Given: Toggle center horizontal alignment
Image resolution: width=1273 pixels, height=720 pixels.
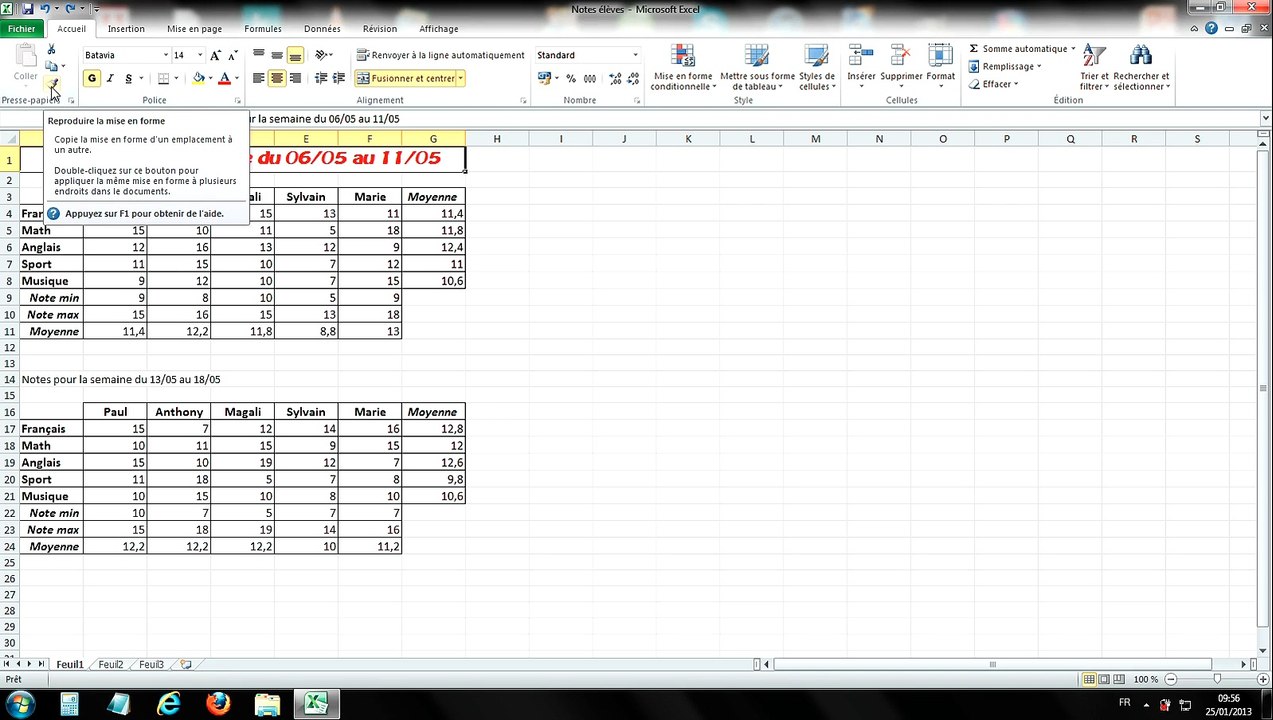Looking at the screenshot, I should pos(277,78).
